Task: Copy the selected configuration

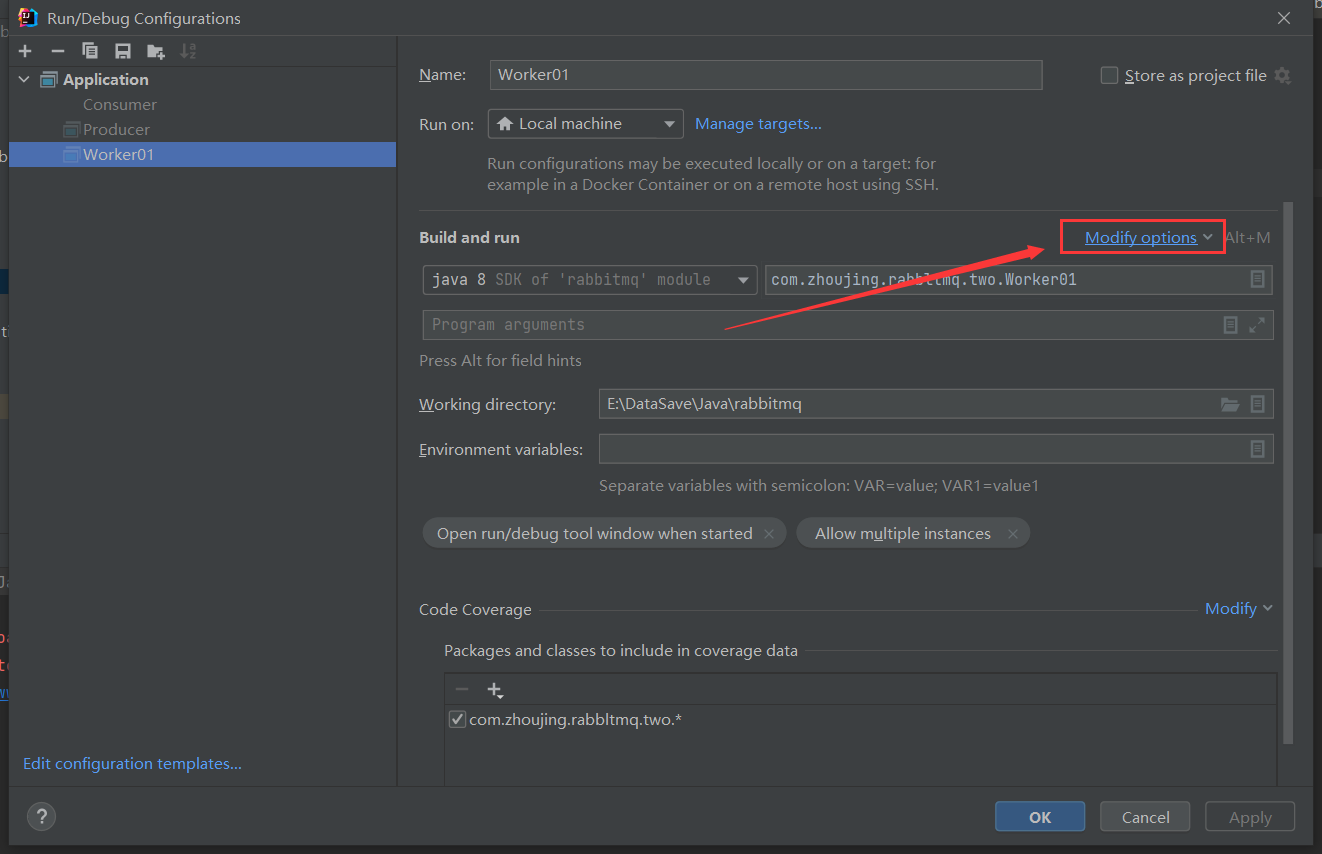Action: 90,51
